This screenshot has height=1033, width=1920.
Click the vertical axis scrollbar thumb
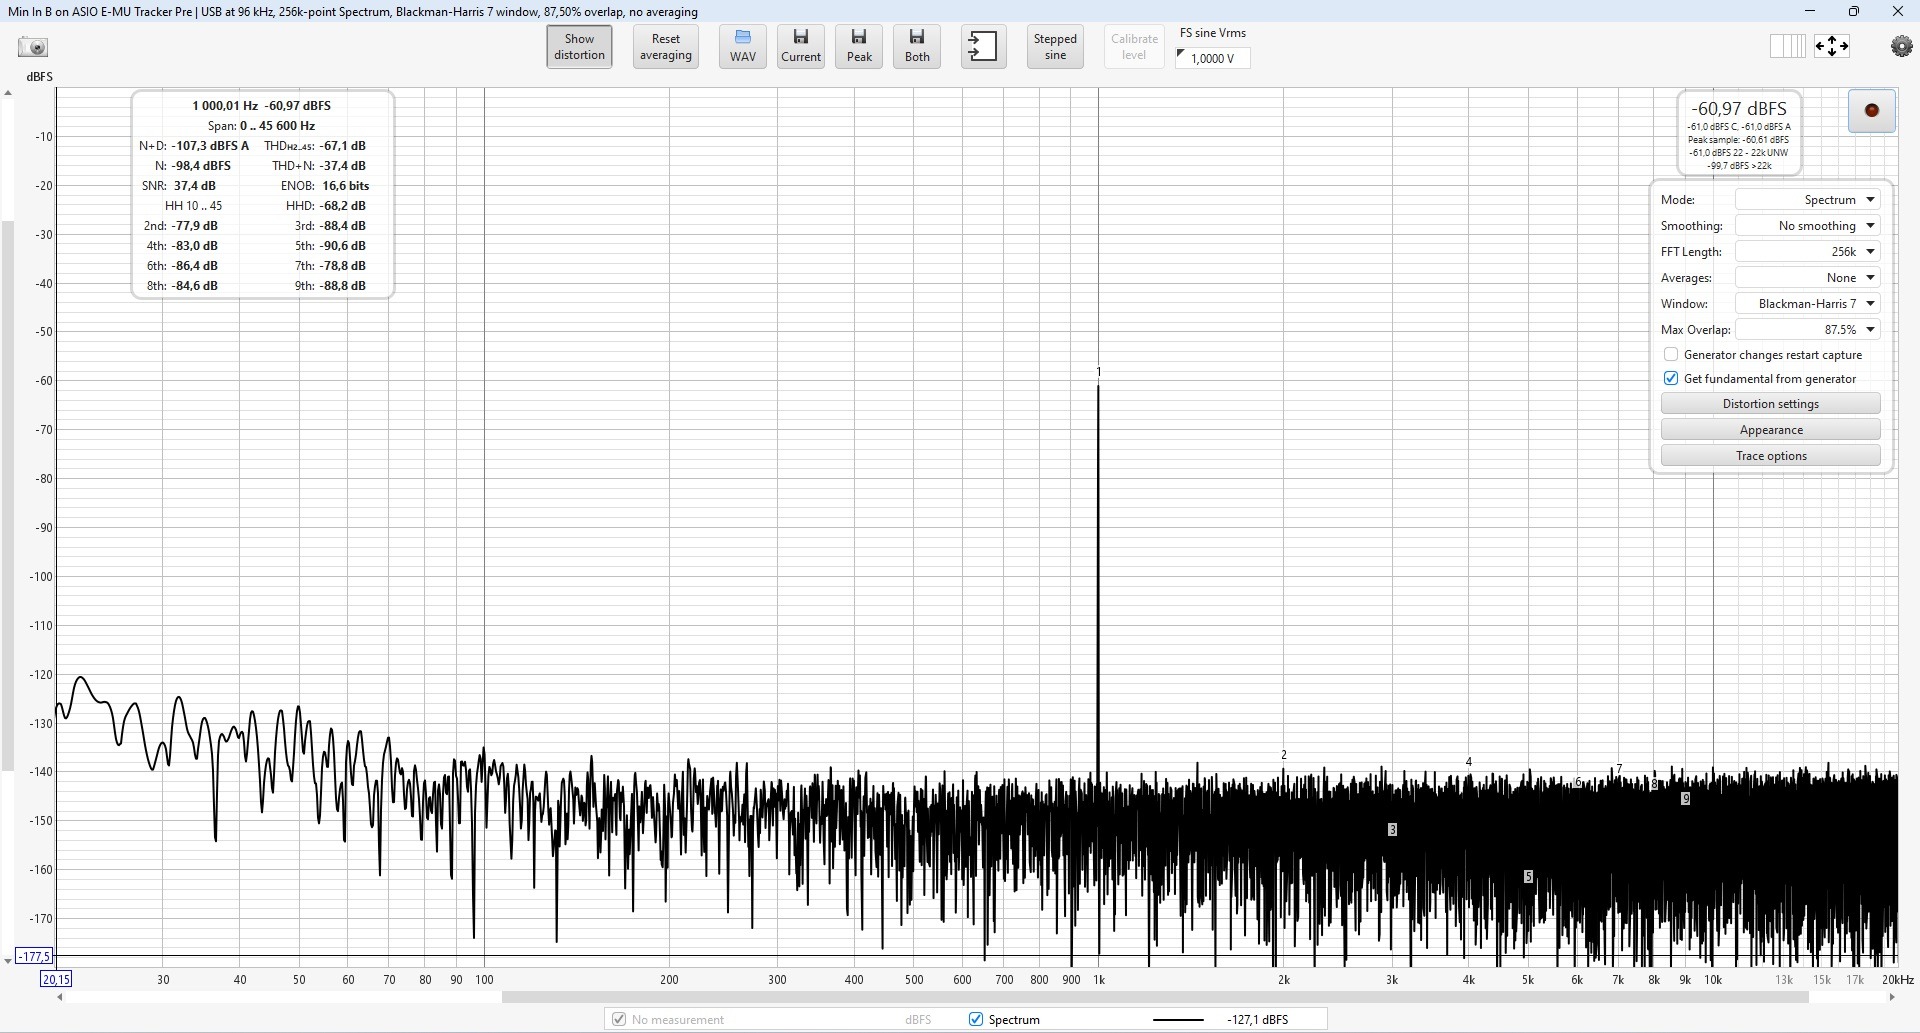[8, 495]
